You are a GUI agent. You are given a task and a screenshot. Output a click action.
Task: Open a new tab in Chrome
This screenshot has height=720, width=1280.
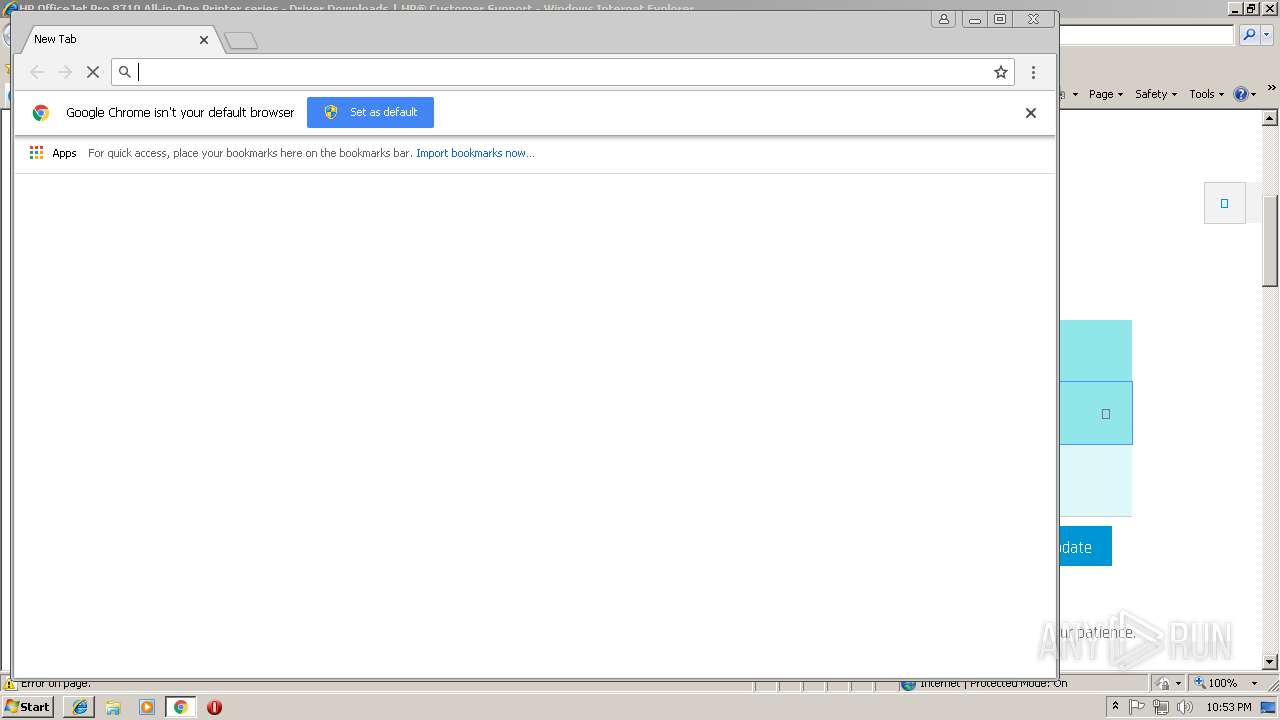tap(241, 41)
